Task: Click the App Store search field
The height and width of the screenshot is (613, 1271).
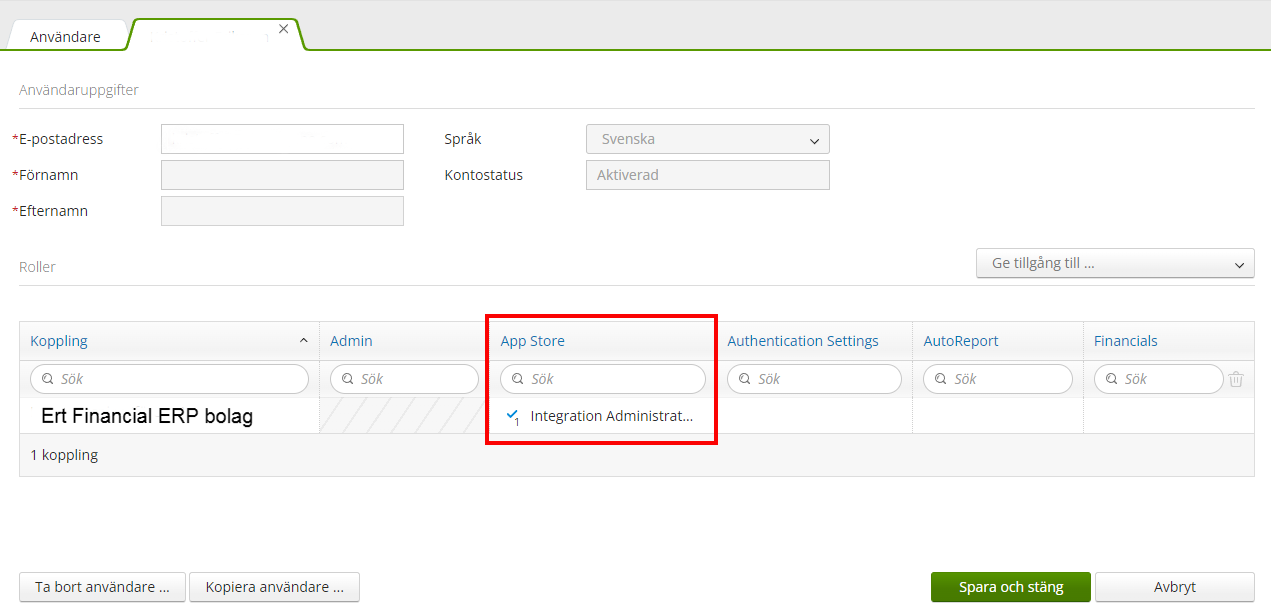Action: click(x=603, y=379)
